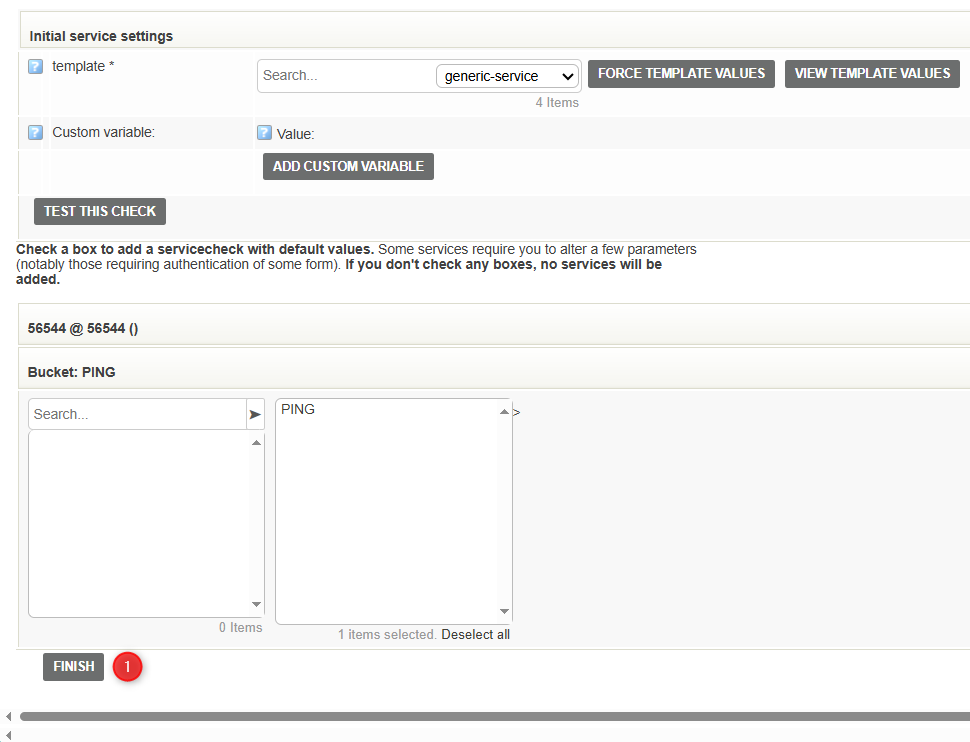The width and height of the screenshot is (970, 742).
Task: Click the Deselect all link
Action: (475, 634)
